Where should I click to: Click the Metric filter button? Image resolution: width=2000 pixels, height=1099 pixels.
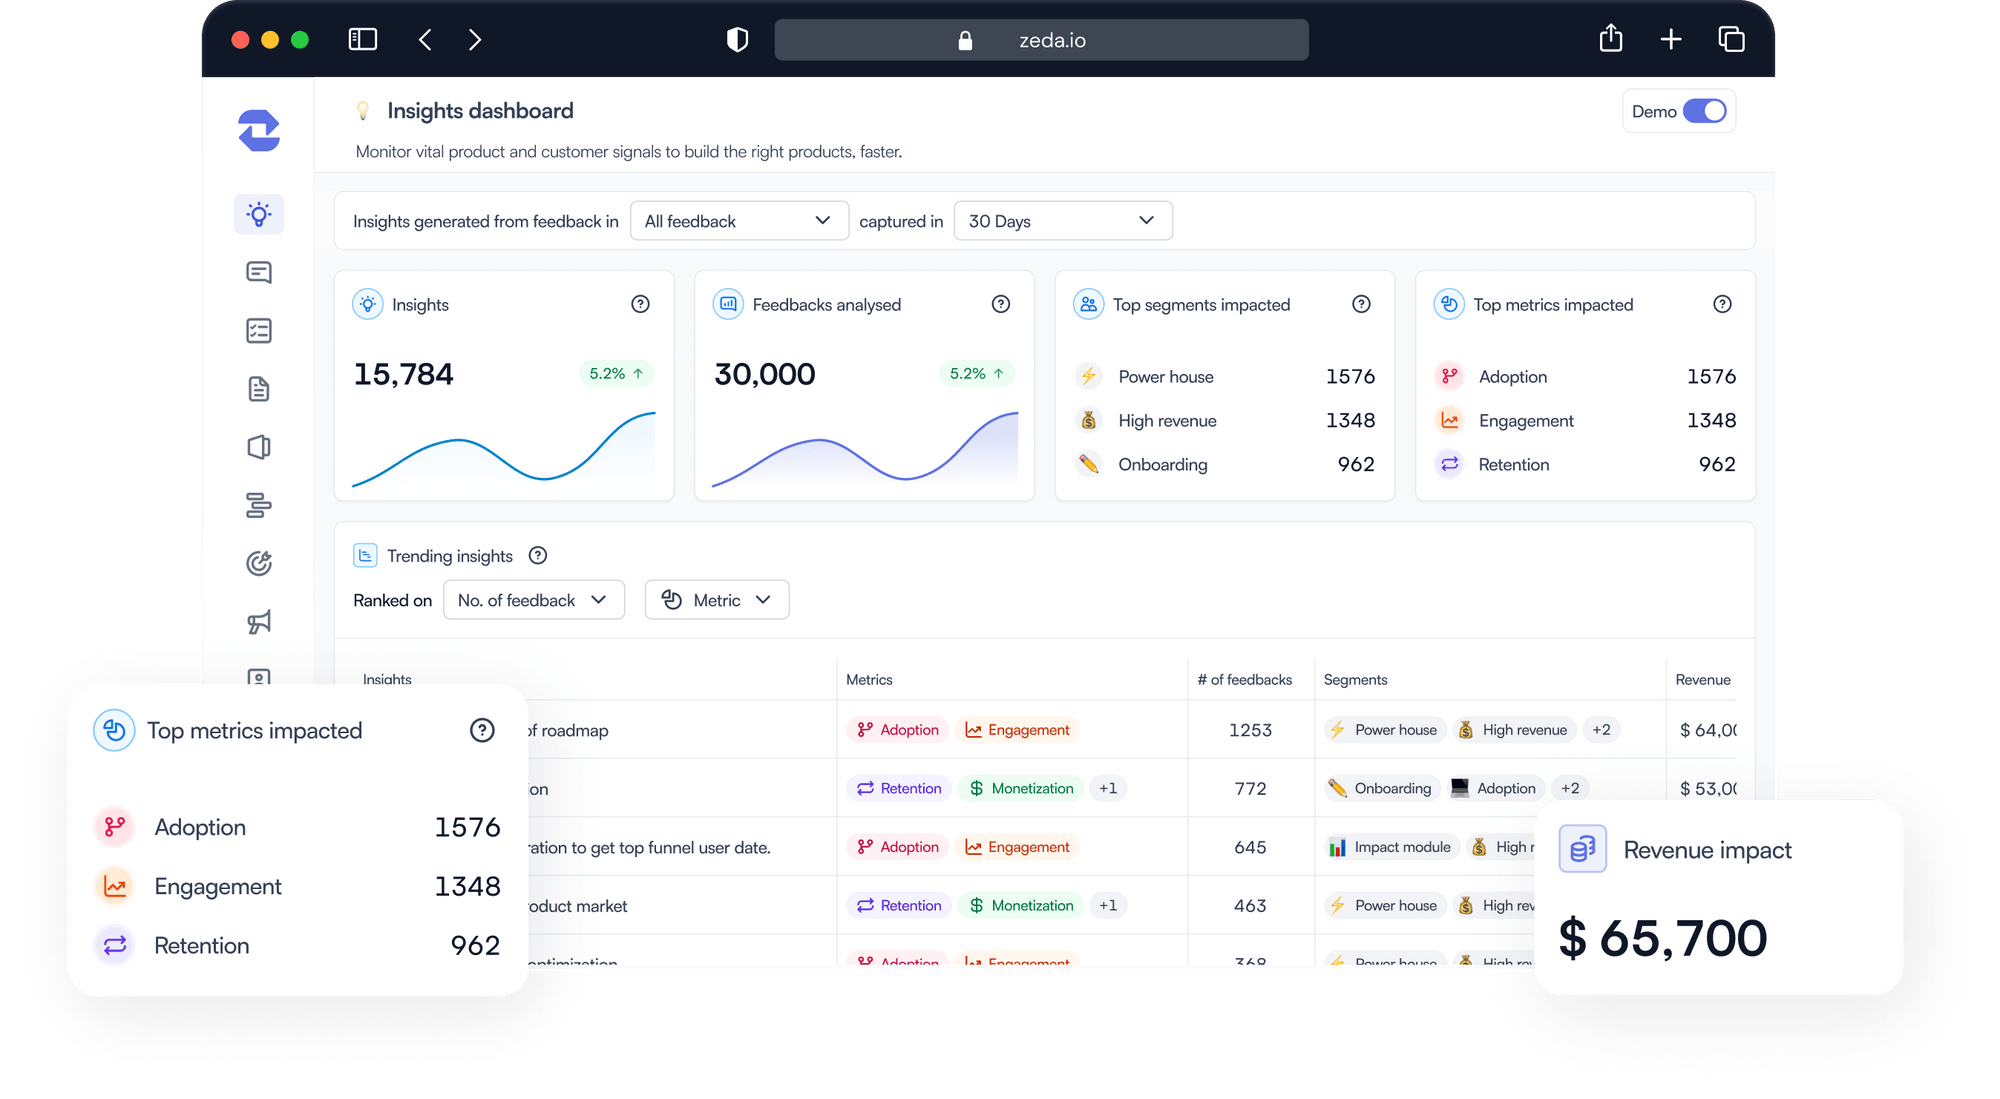tap(716, 600)
